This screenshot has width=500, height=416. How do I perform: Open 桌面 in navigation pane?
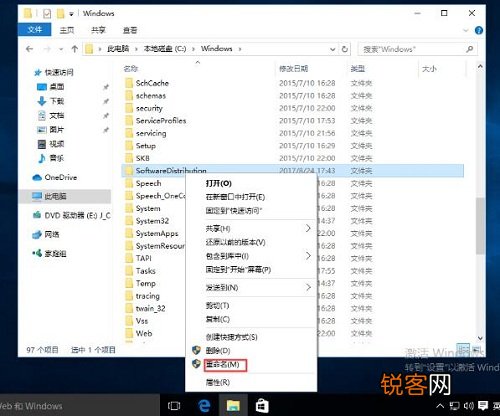57,87
